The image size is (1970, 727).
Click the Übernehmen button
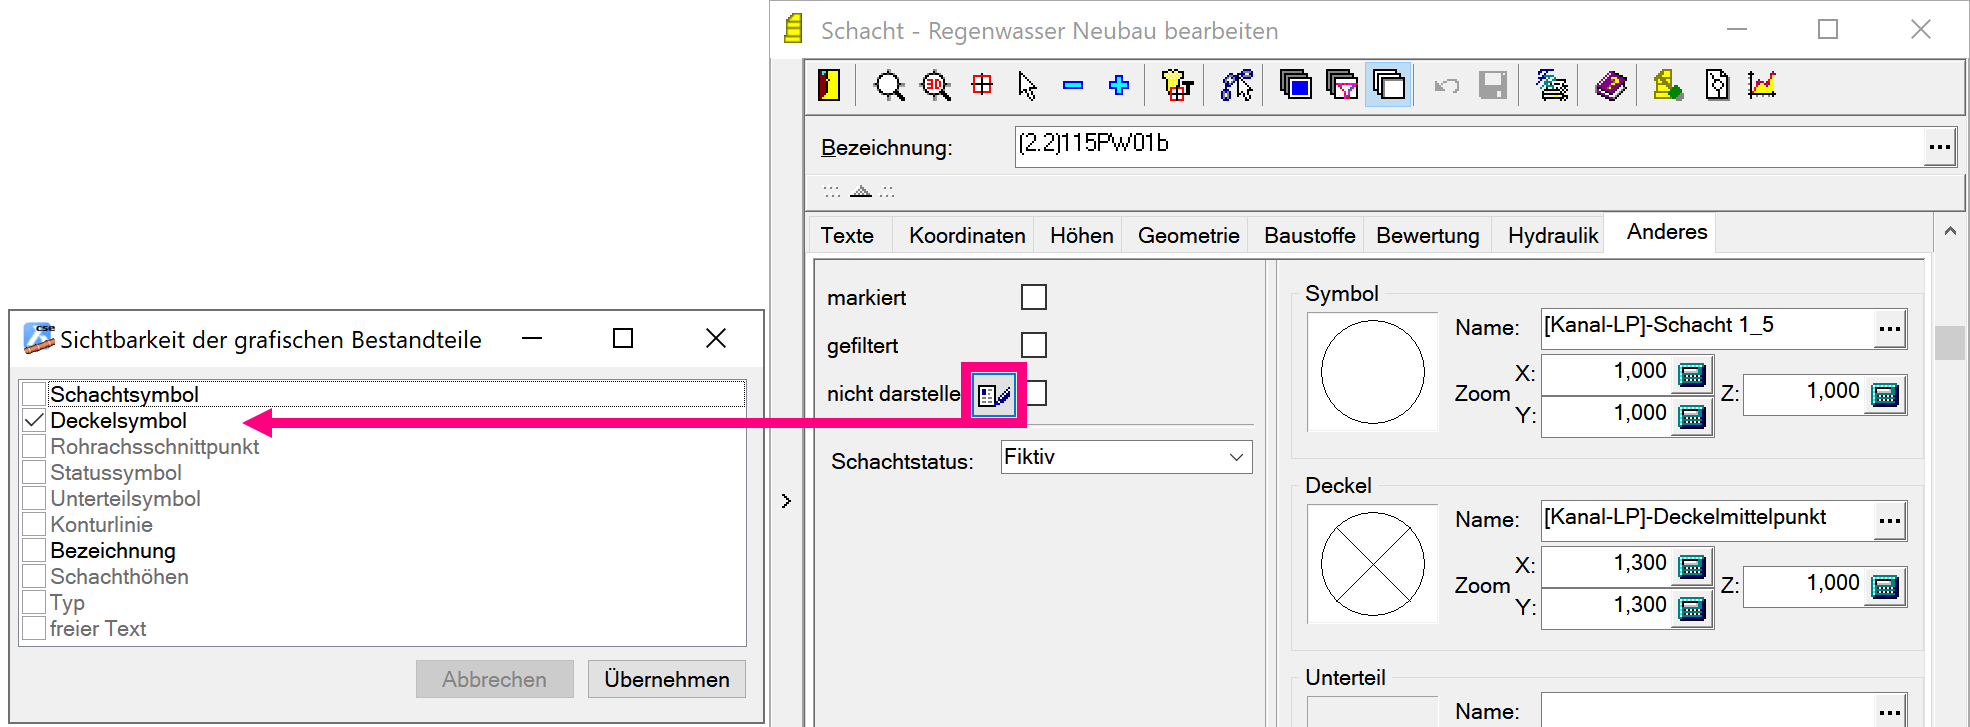click(666, 680)
